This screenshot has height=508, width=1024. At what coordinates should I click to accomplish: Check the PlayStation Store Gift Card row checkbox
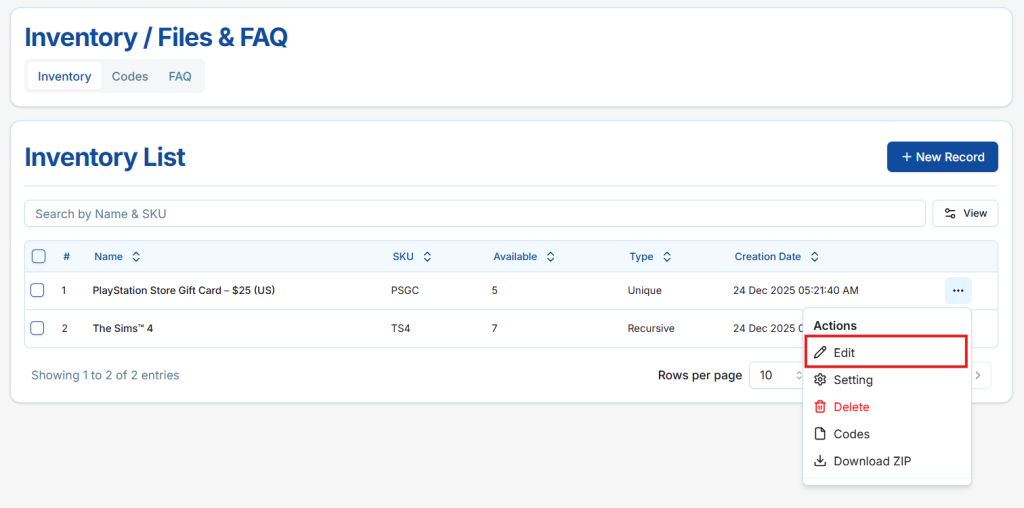pos(37,291)
